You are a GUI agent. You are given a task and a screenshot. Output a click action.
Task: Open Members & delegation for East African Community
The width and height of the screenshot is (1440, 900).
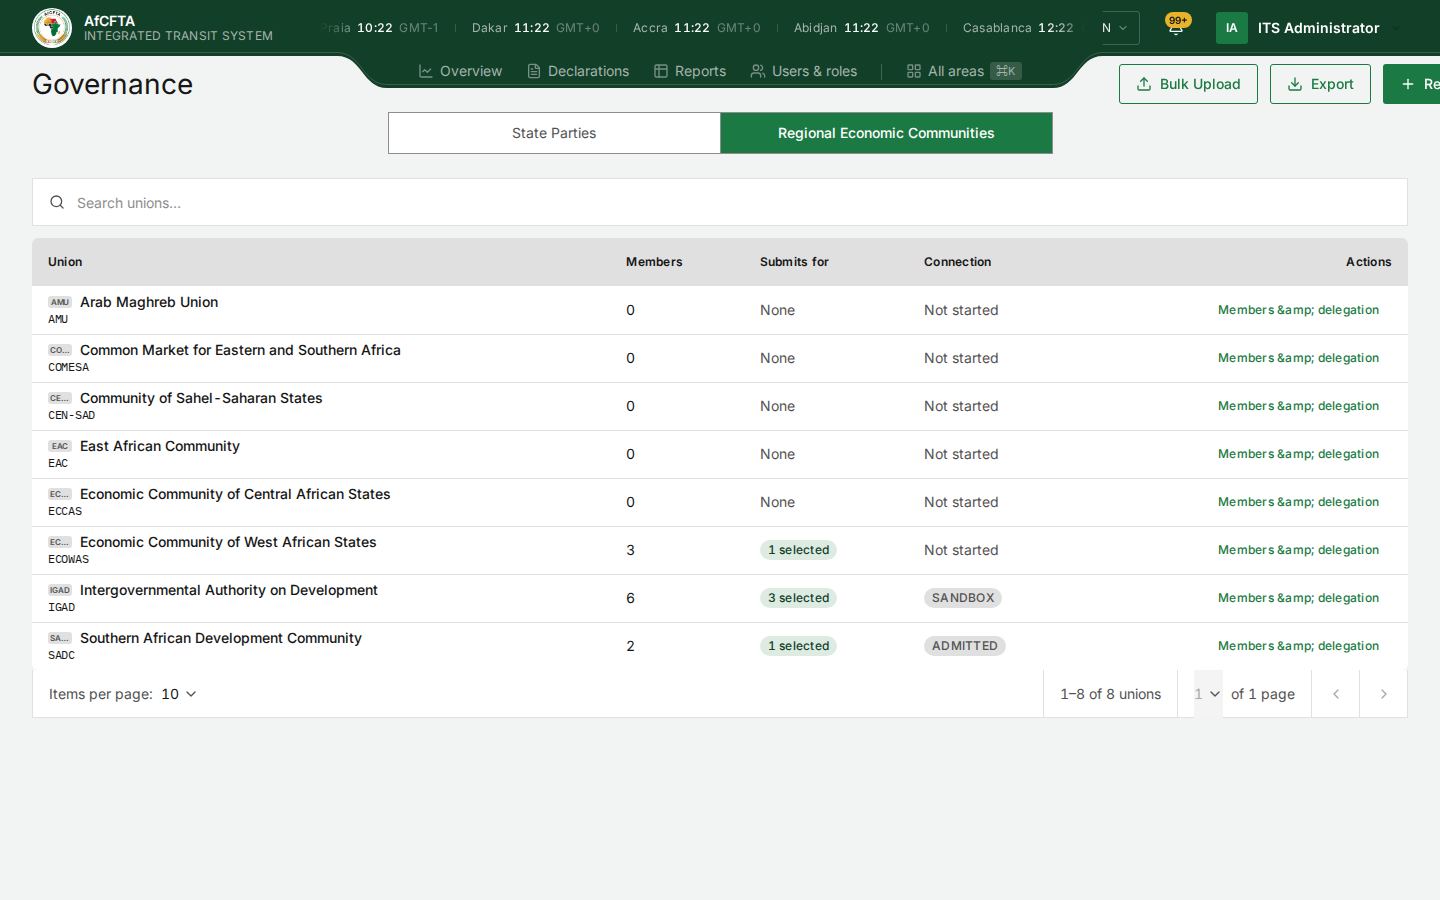[x=1298, y=454]
